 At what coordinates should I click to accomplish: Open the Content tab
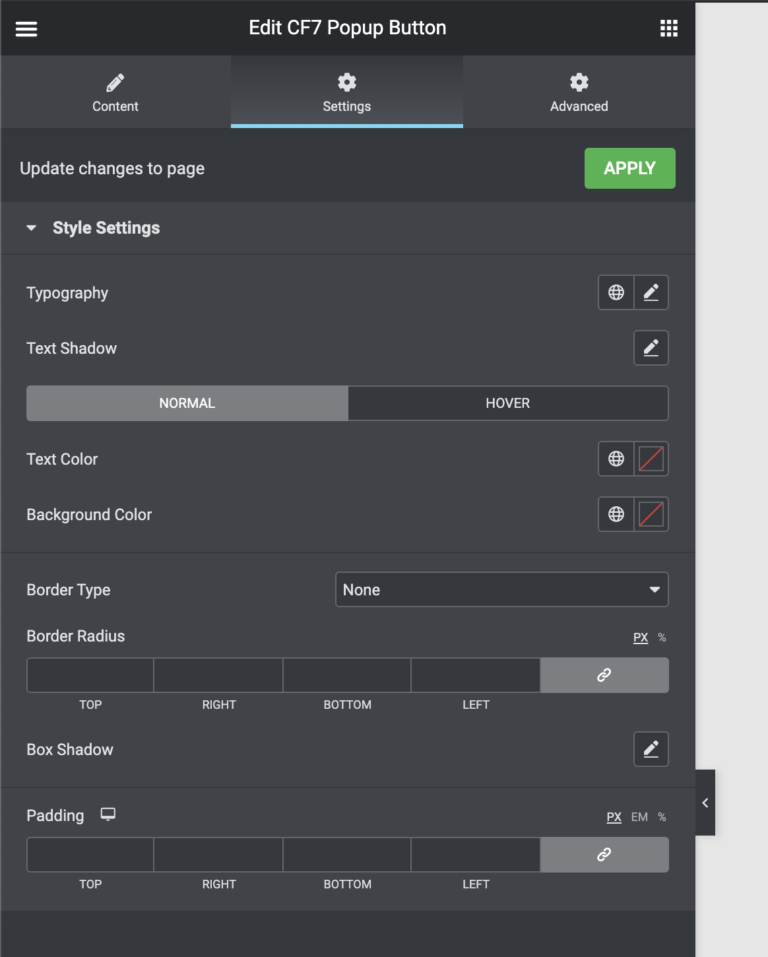[115, 91]
